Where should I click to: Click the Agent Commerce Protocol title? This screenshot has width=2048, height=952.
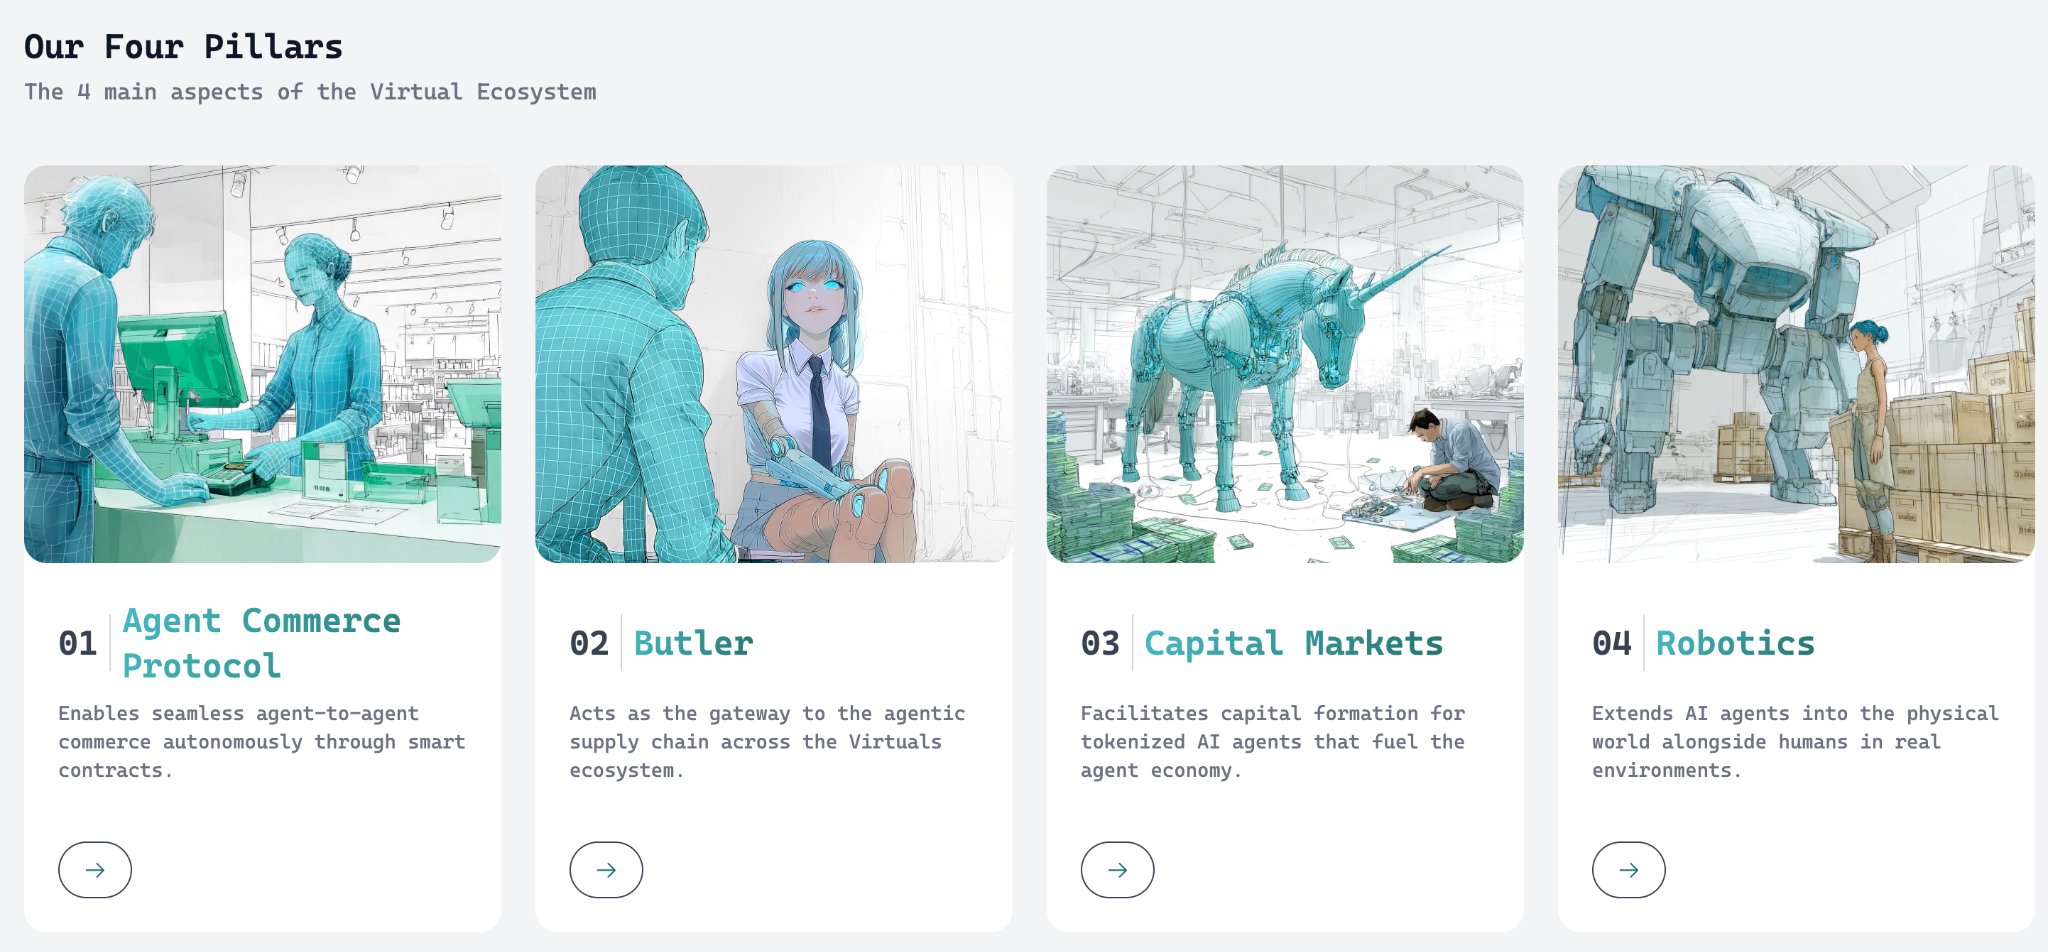click(x=261, y=643)
